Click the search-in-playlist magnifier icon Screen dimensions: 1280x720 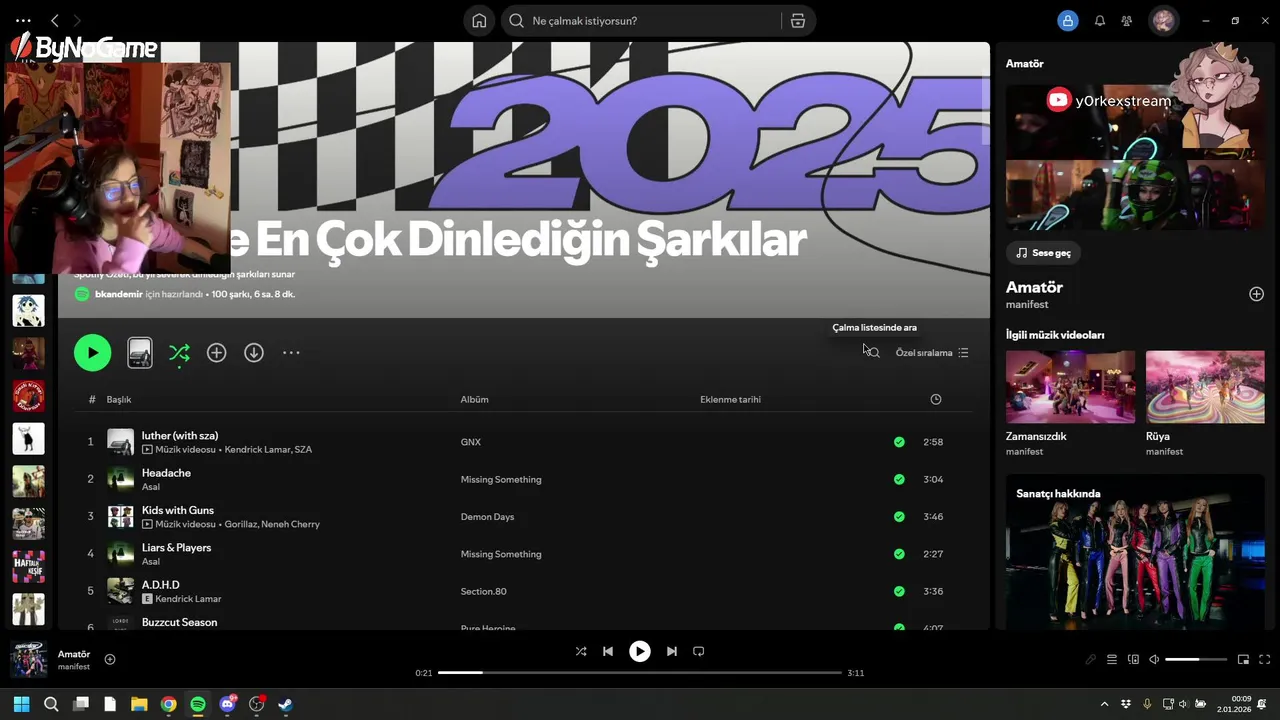click(x=873, y=353)
